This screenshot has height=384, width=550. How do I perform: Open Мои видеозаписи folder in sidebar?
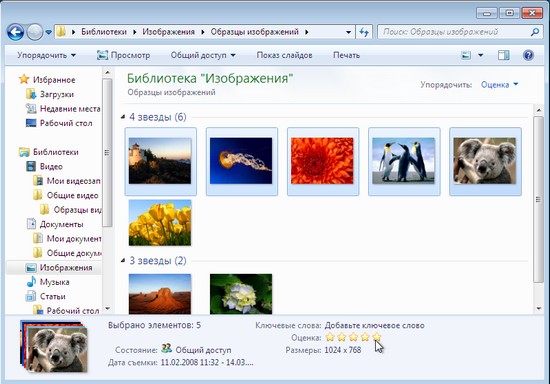pyautogui.click(x=67, y=181)
